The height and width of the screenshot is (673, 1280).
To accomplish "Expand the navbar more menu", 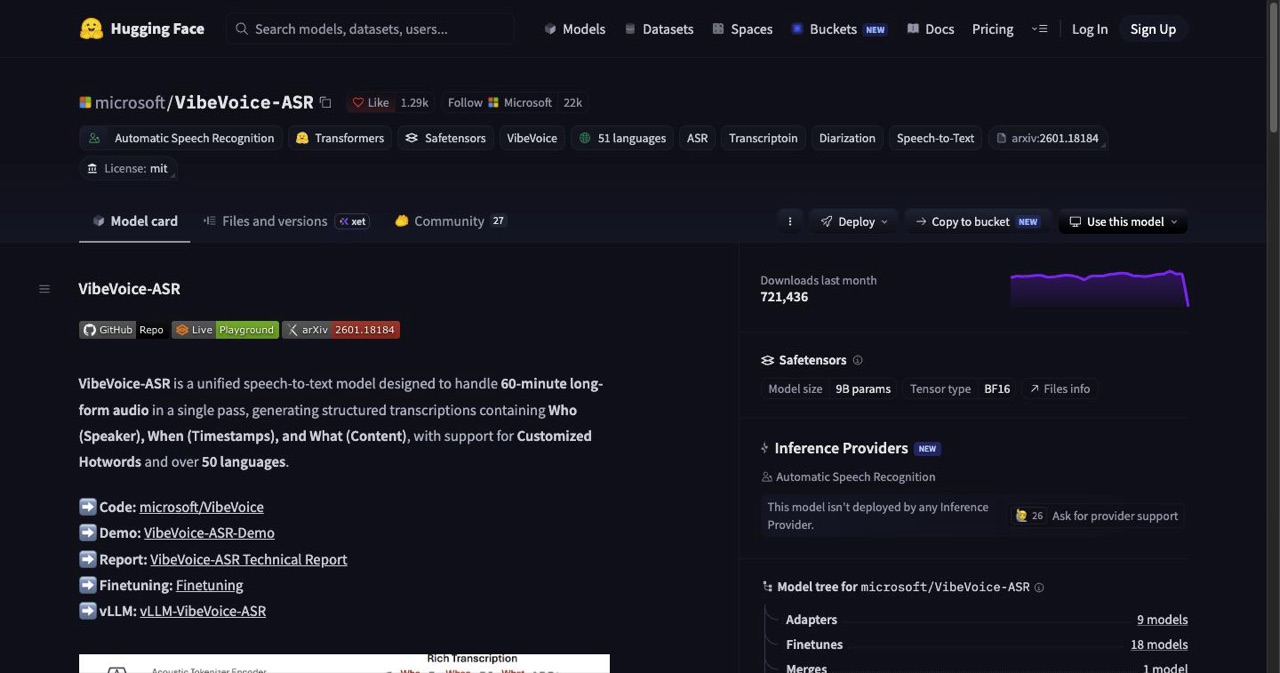I will click(1040, 29).
